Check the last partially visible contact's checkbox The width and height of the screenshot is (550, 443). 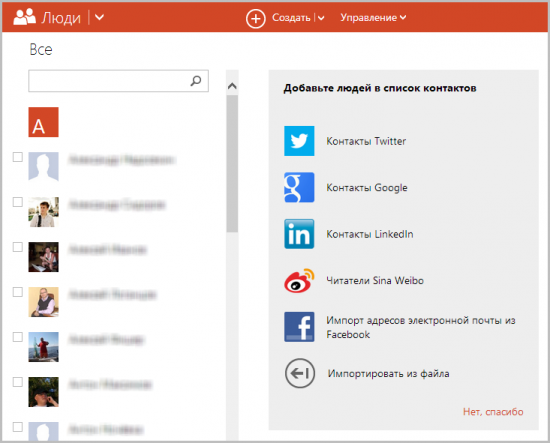[x=18, y=427]
